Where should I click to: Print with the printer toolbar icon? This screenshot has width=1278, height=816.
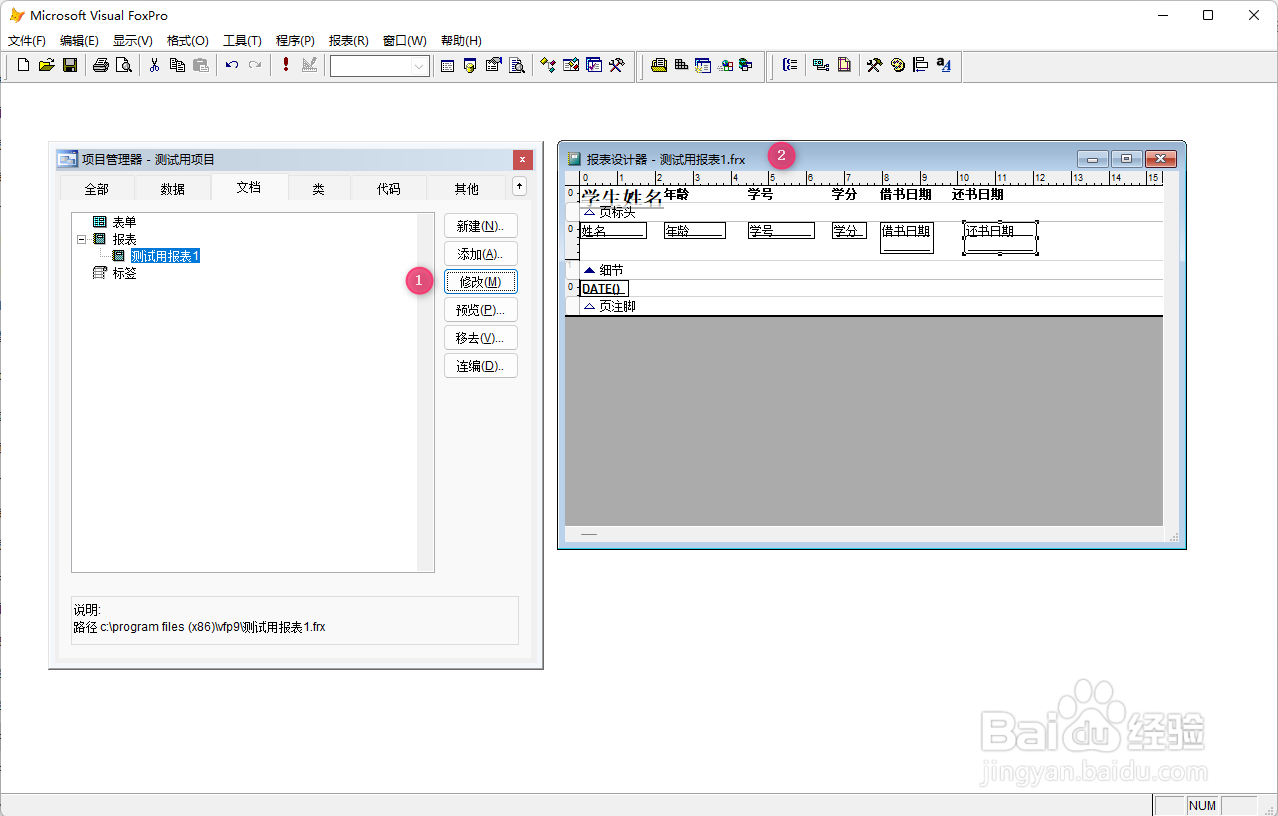[101, 65]
